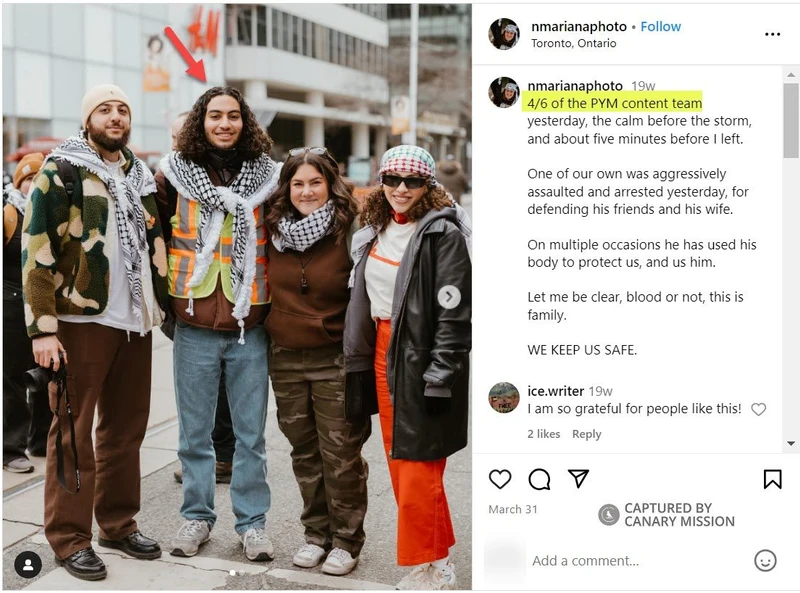The image size is (800, 593).
Task: View the 2 likes on comment
Action: click(x=543, y=434)
